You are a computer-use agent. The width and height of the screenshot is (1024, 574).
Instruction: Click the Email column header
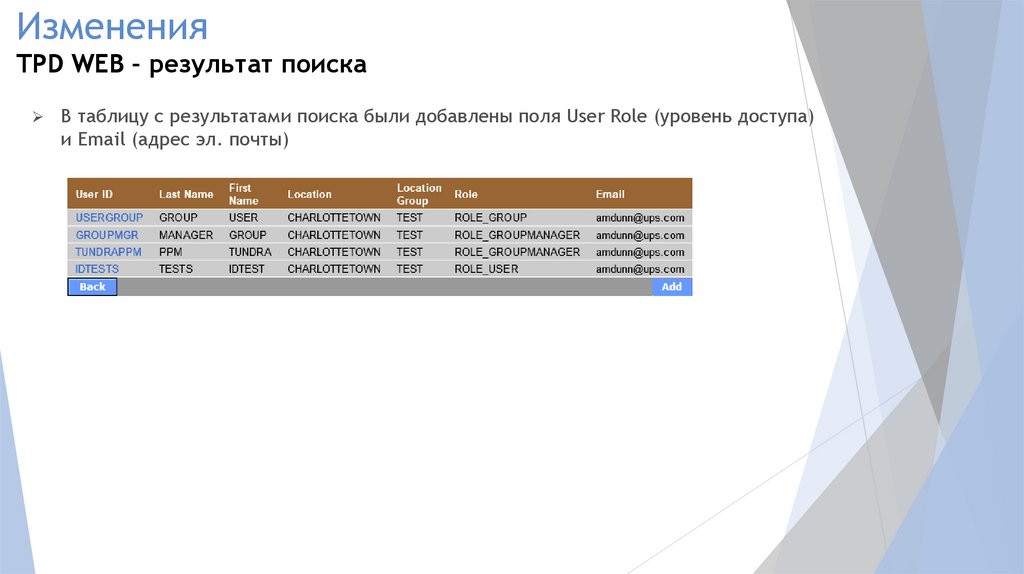click(610, 194)
